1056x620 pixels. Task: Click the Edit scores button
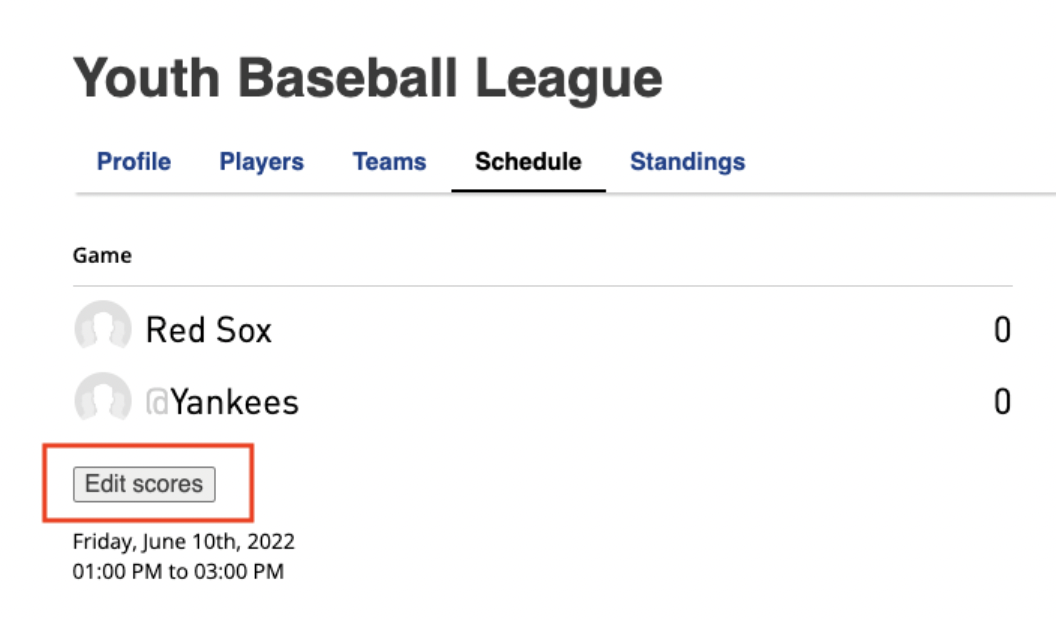pos(144,484)
